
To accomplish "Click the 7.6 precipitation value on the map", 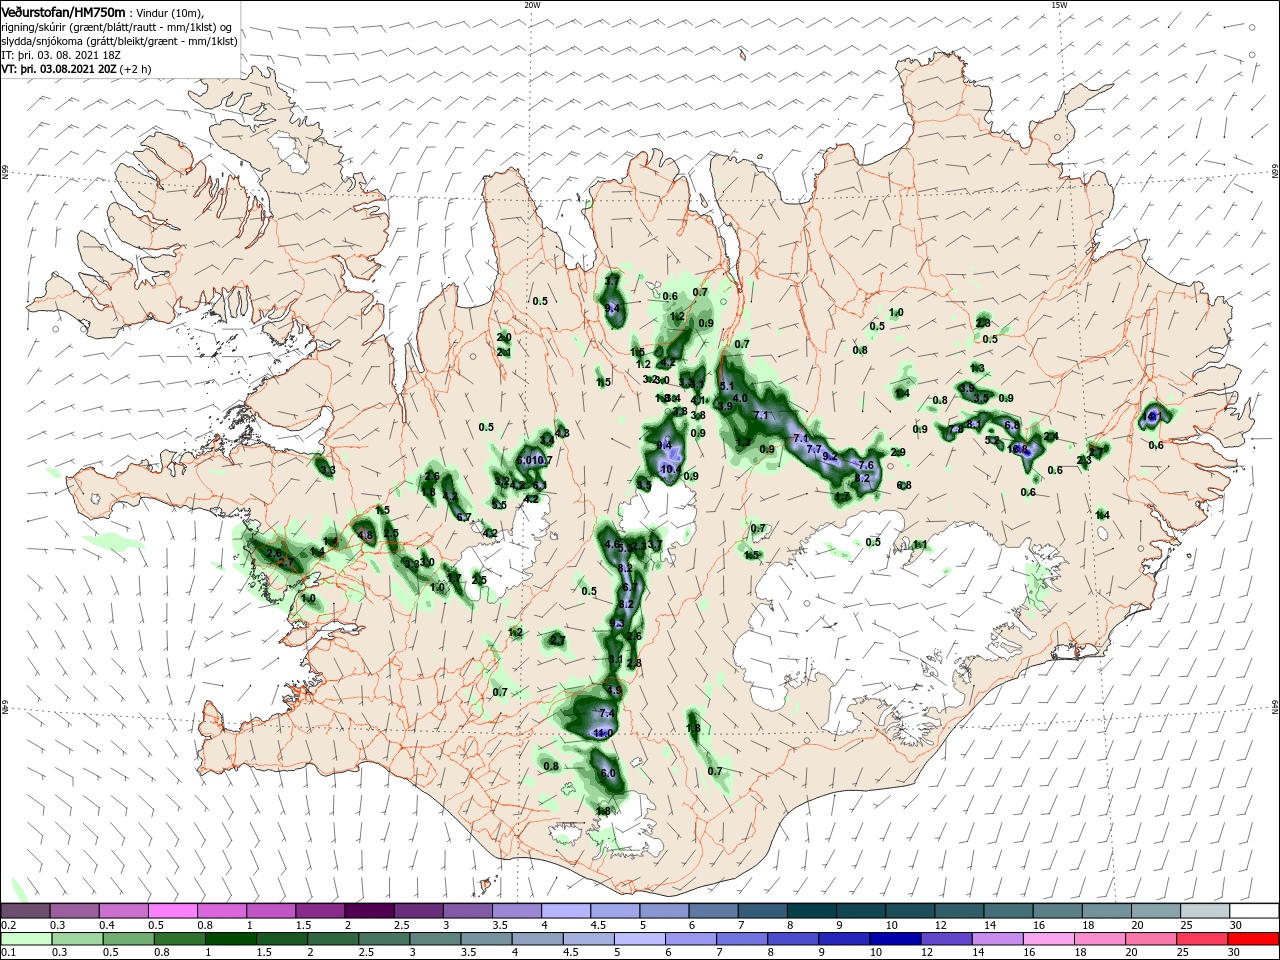I will (866, 465).
